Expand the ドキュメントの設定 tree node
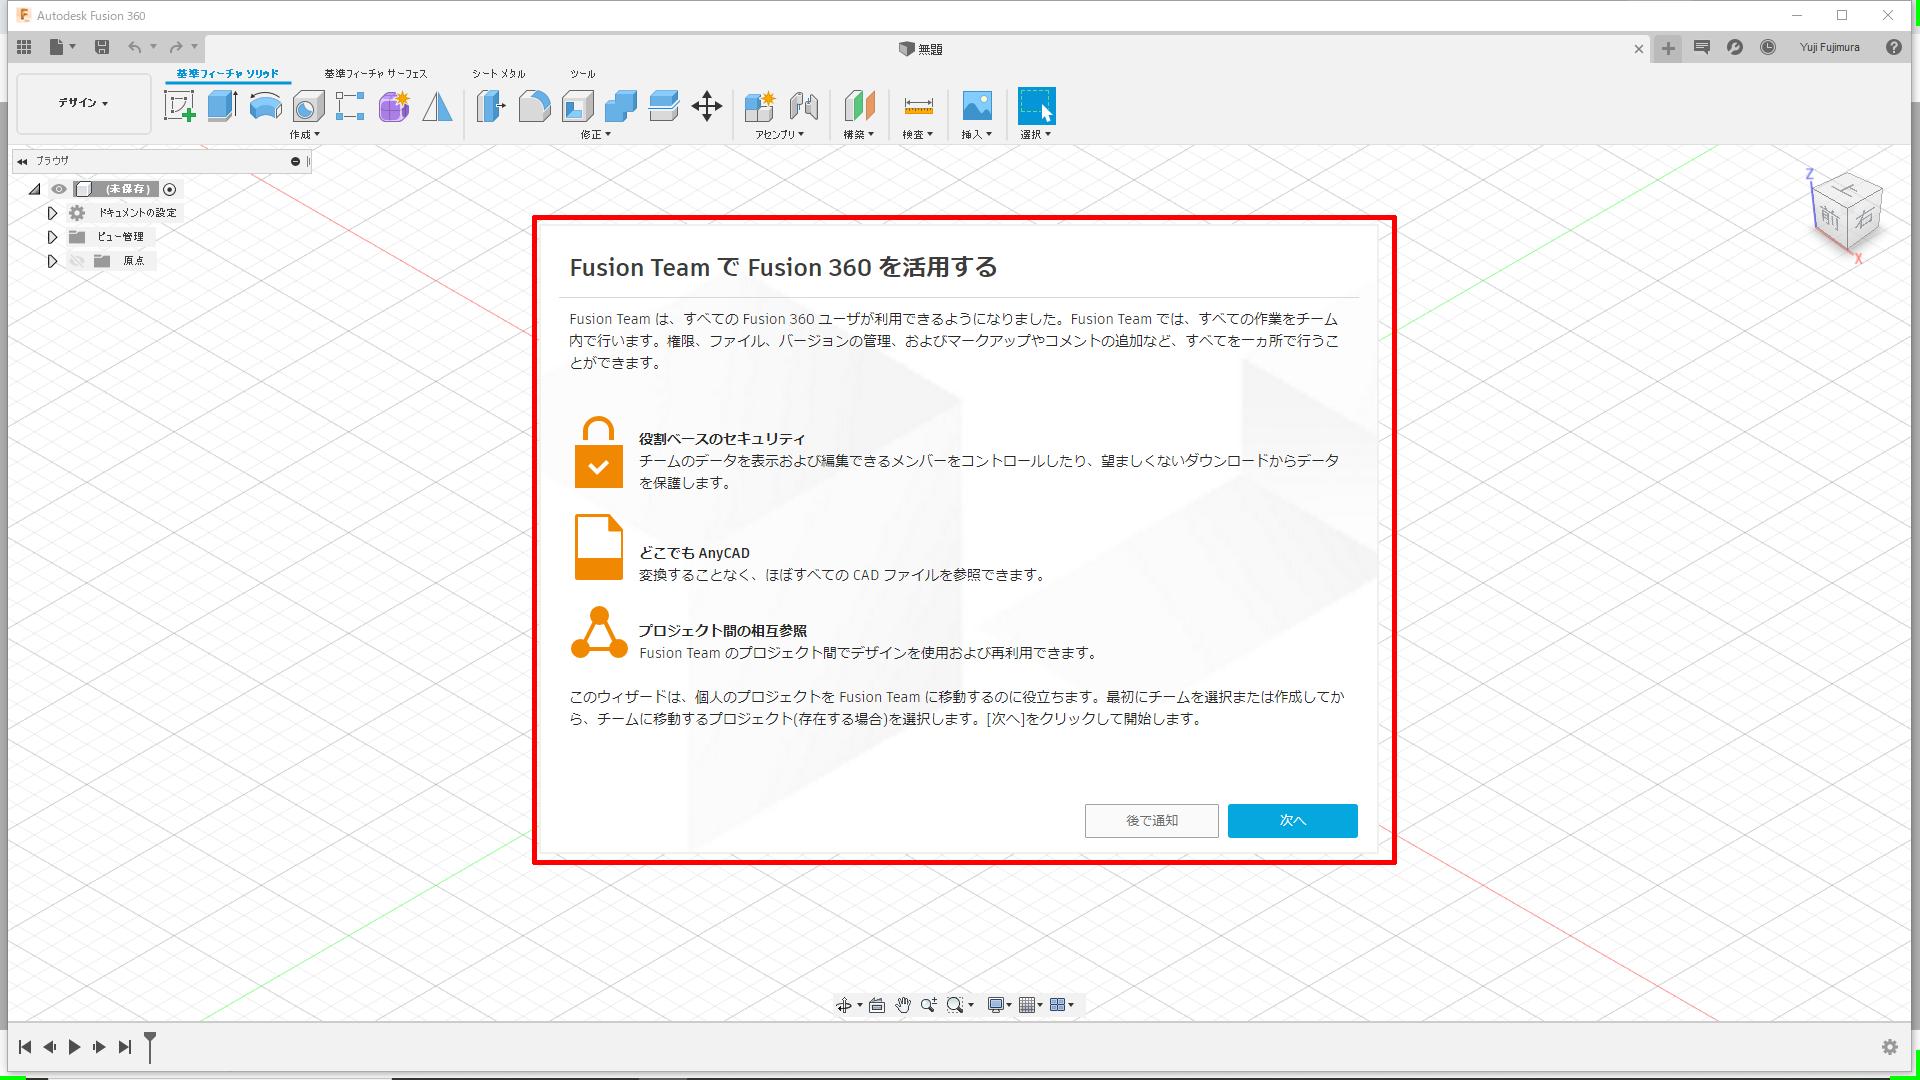 (52, 213)
